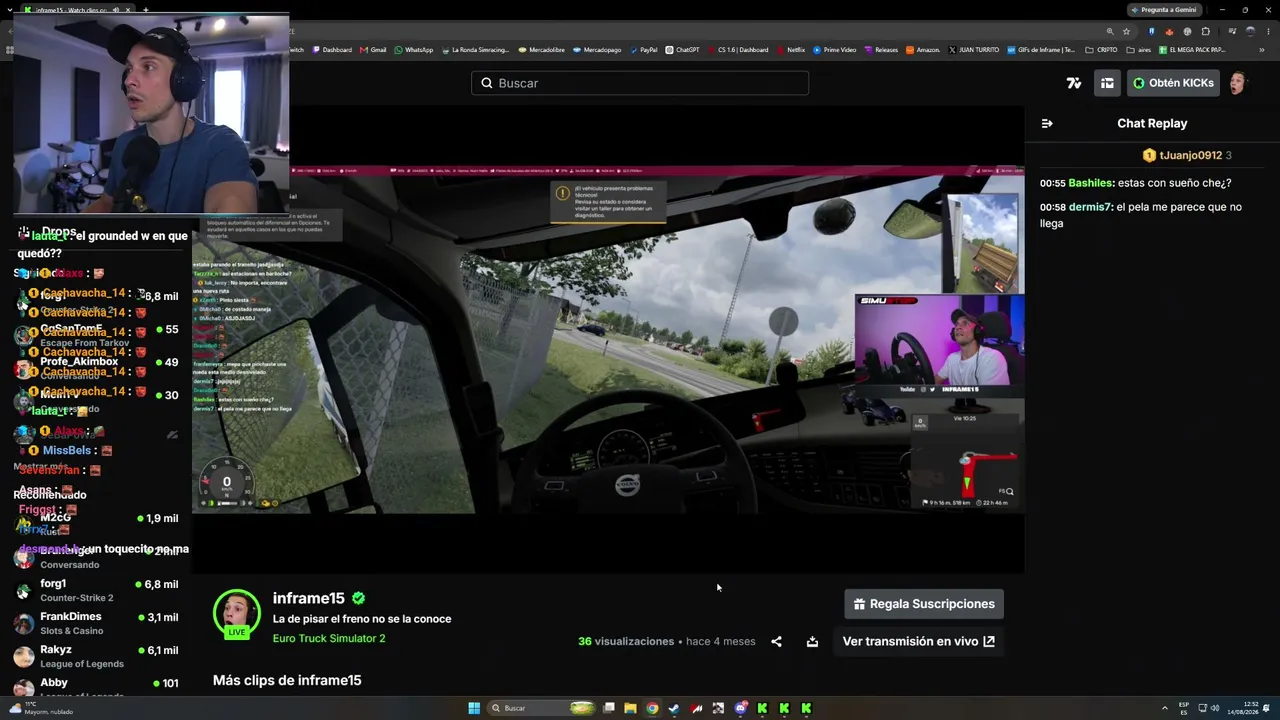Open Abby recommended channel

point(96,686)
